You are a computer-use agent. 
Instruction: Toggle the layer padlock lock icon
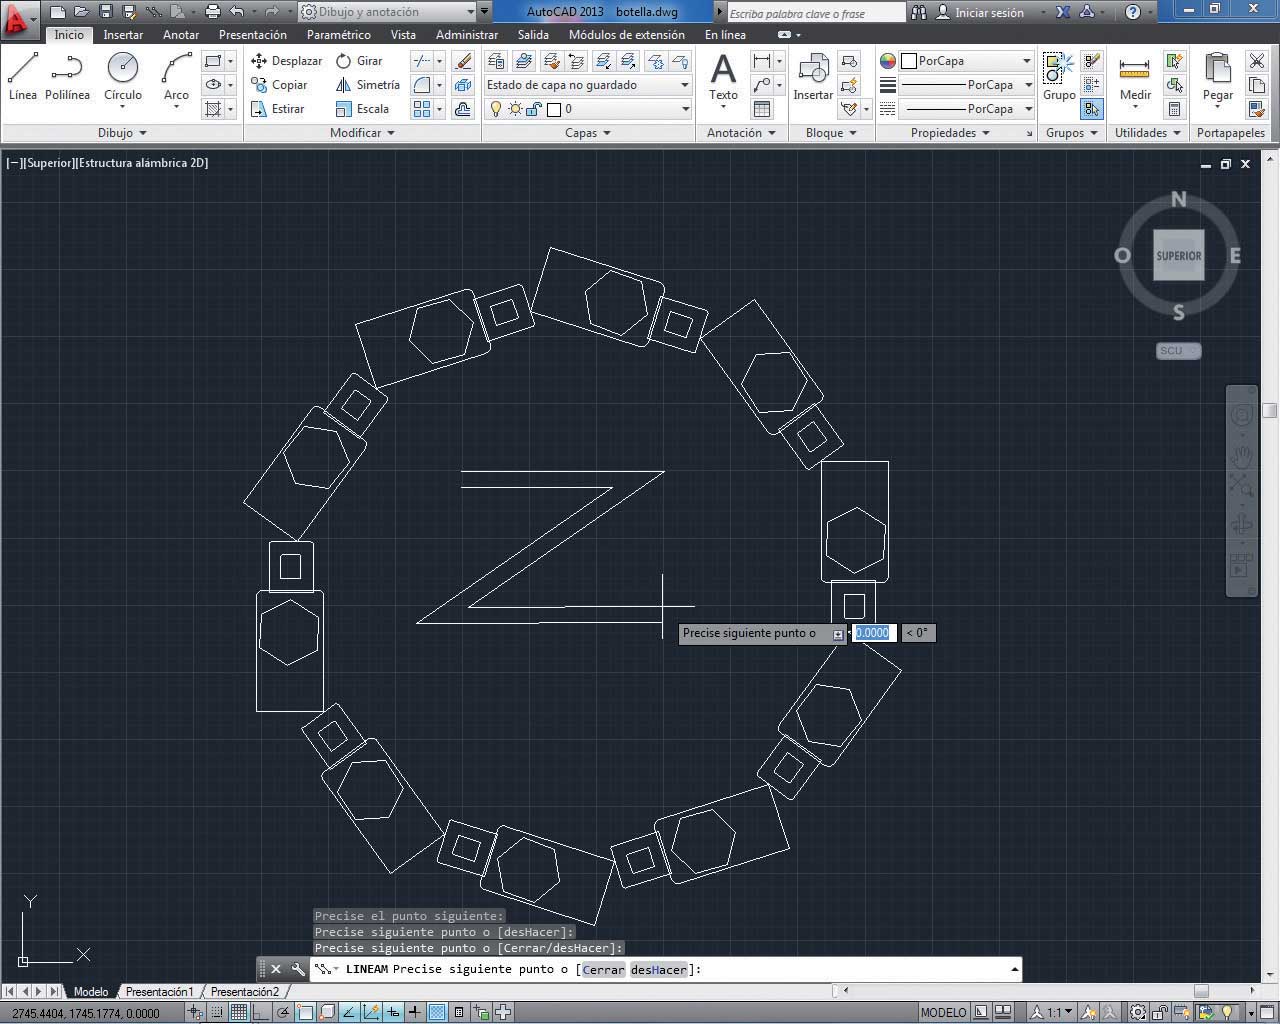(x=535, y=109)
